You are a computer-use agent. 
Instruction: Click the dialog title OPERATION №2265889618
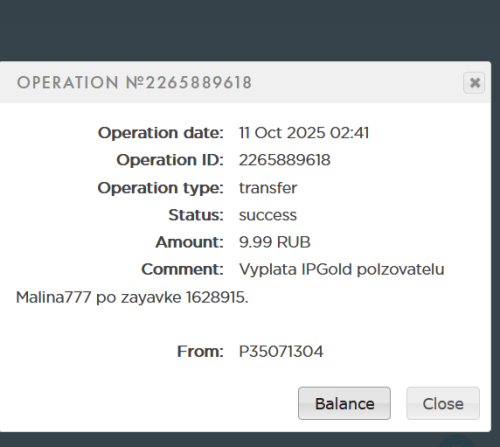pos(134,83)
